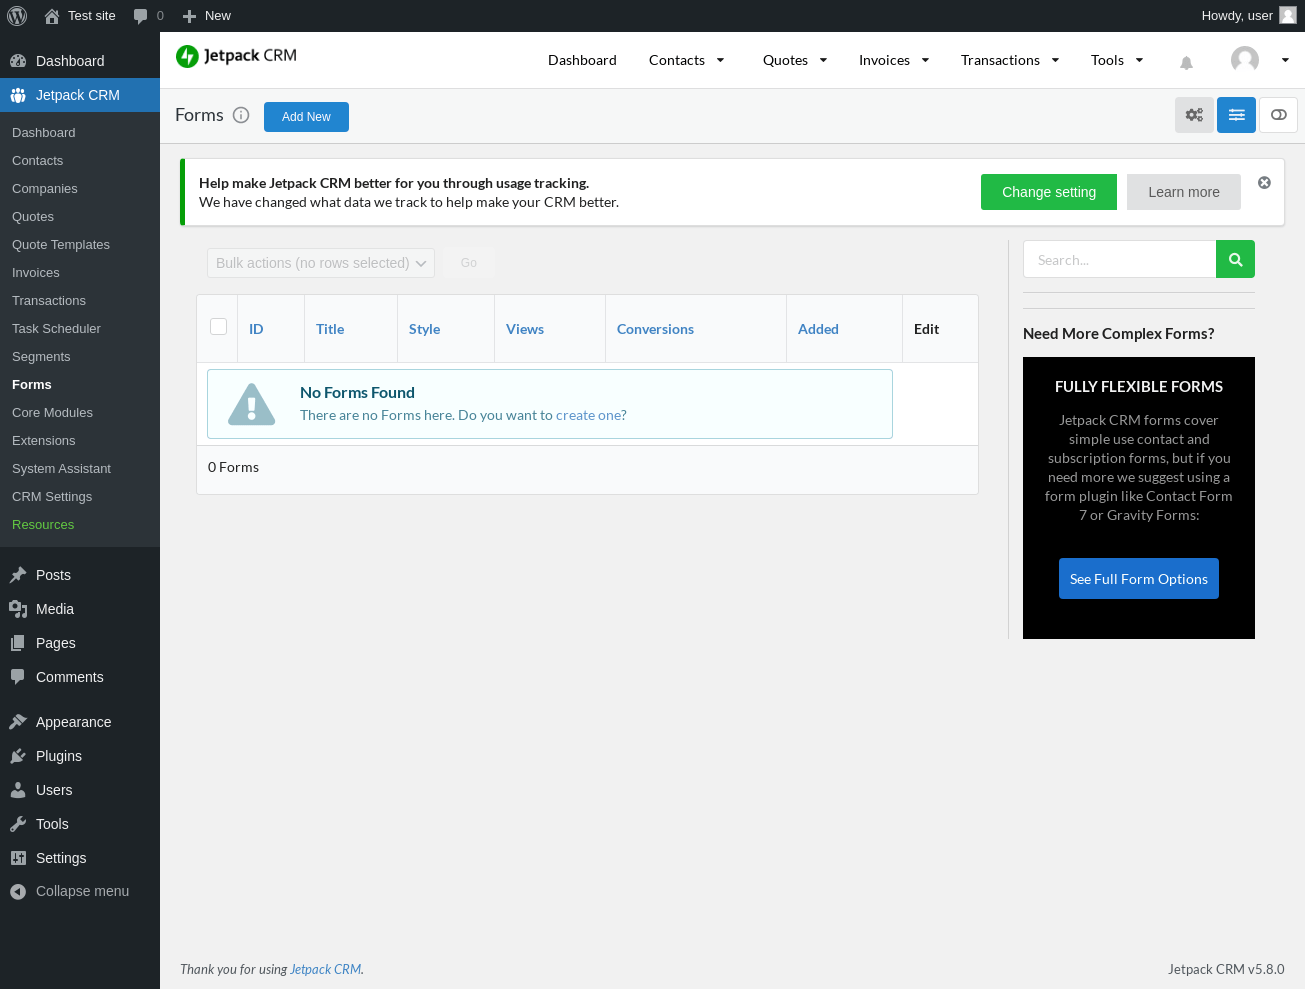Go to System Assistant in sidebar
Image resolution: width=1305 pixels, height=989 pixels.
pos(61,469)
